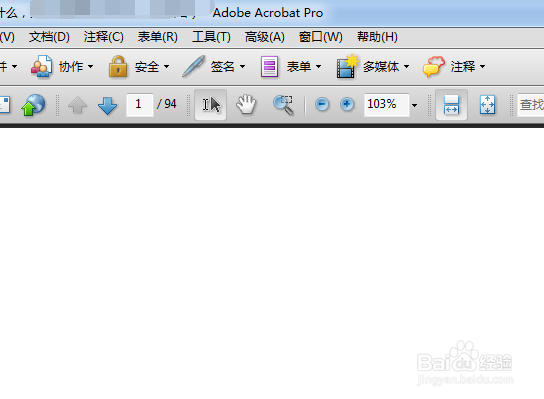Image resolution: width=544 pixels, height=399 pixels.
Task: Toggle fit full page view
Action: click(487, 105)
